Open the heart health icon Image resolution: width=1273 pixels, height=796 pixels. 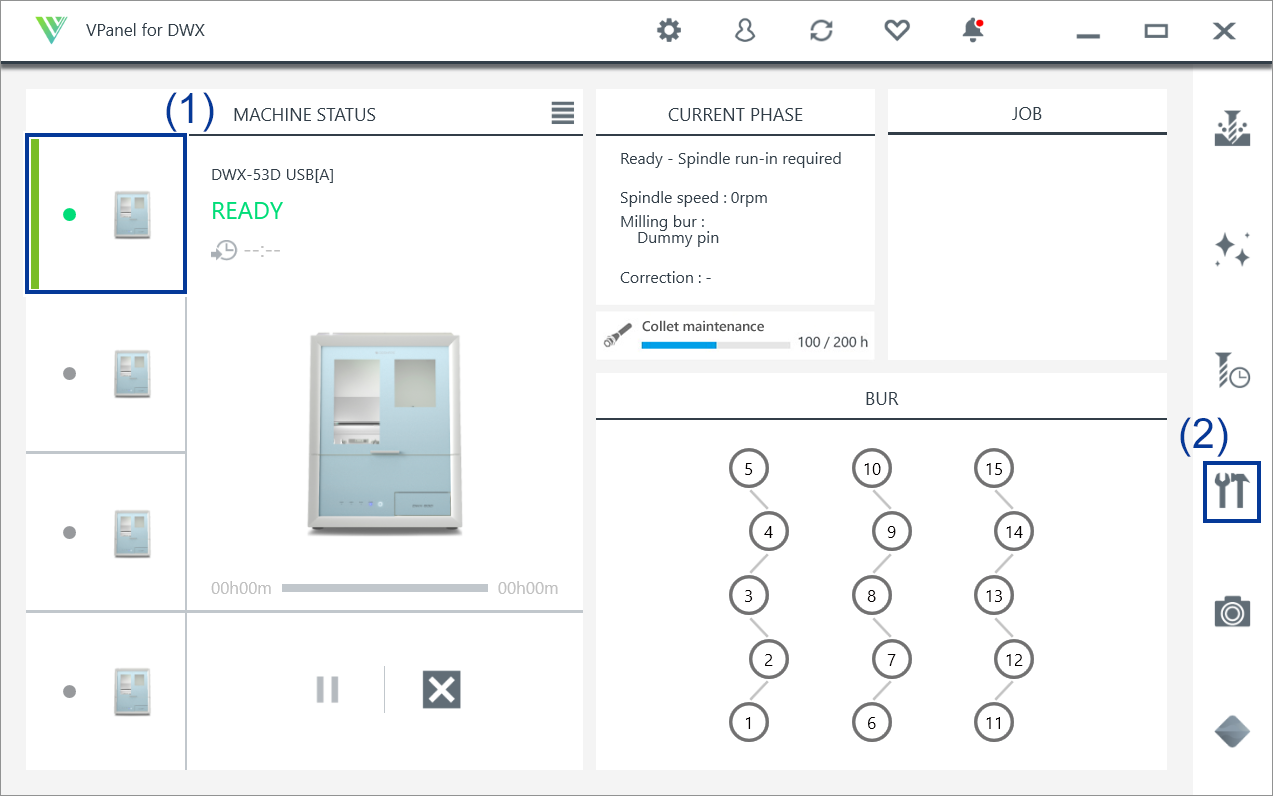(x=897, y=31)
